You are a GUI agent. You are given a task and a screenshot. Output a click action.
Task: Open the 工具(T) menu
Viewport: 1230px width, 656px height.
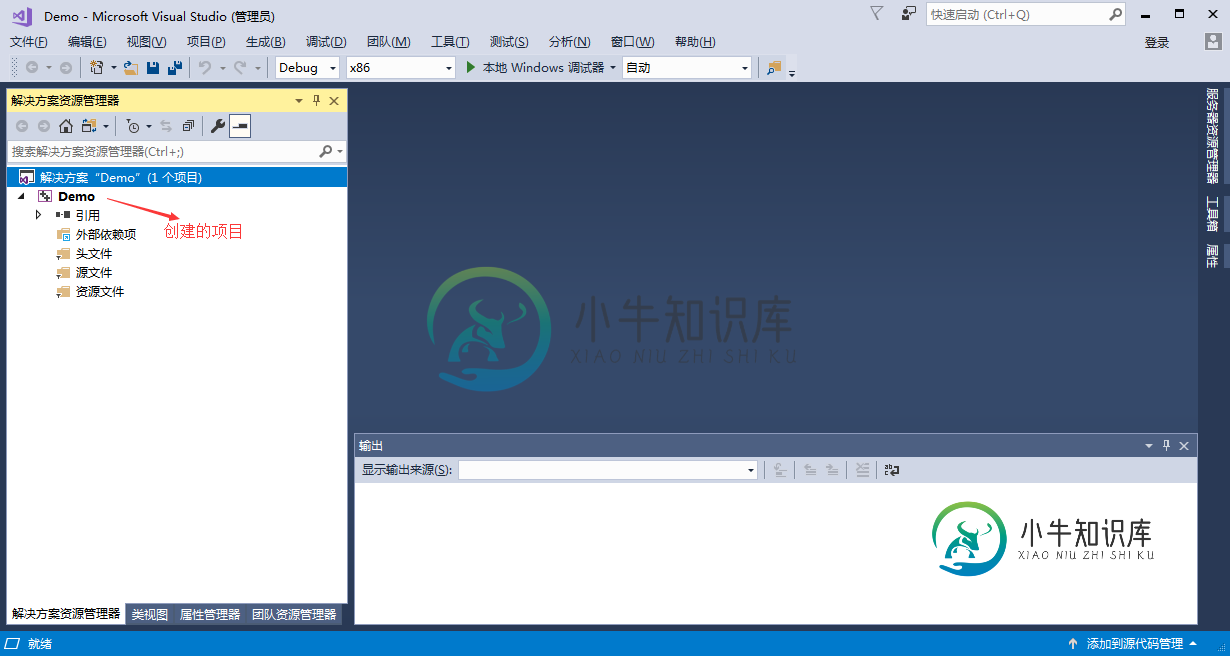450,42
